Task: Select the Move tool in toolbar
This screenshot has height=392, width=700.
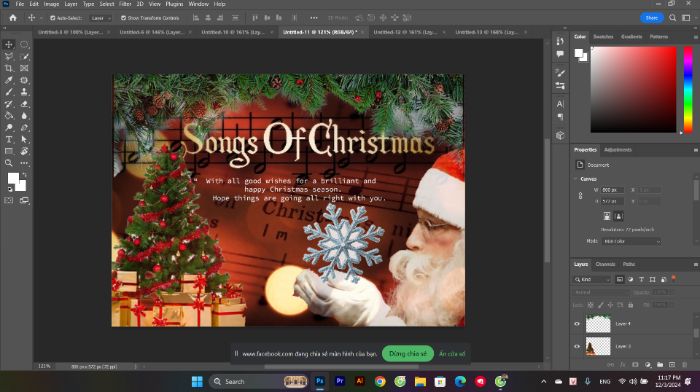Action: coord(8,45)
